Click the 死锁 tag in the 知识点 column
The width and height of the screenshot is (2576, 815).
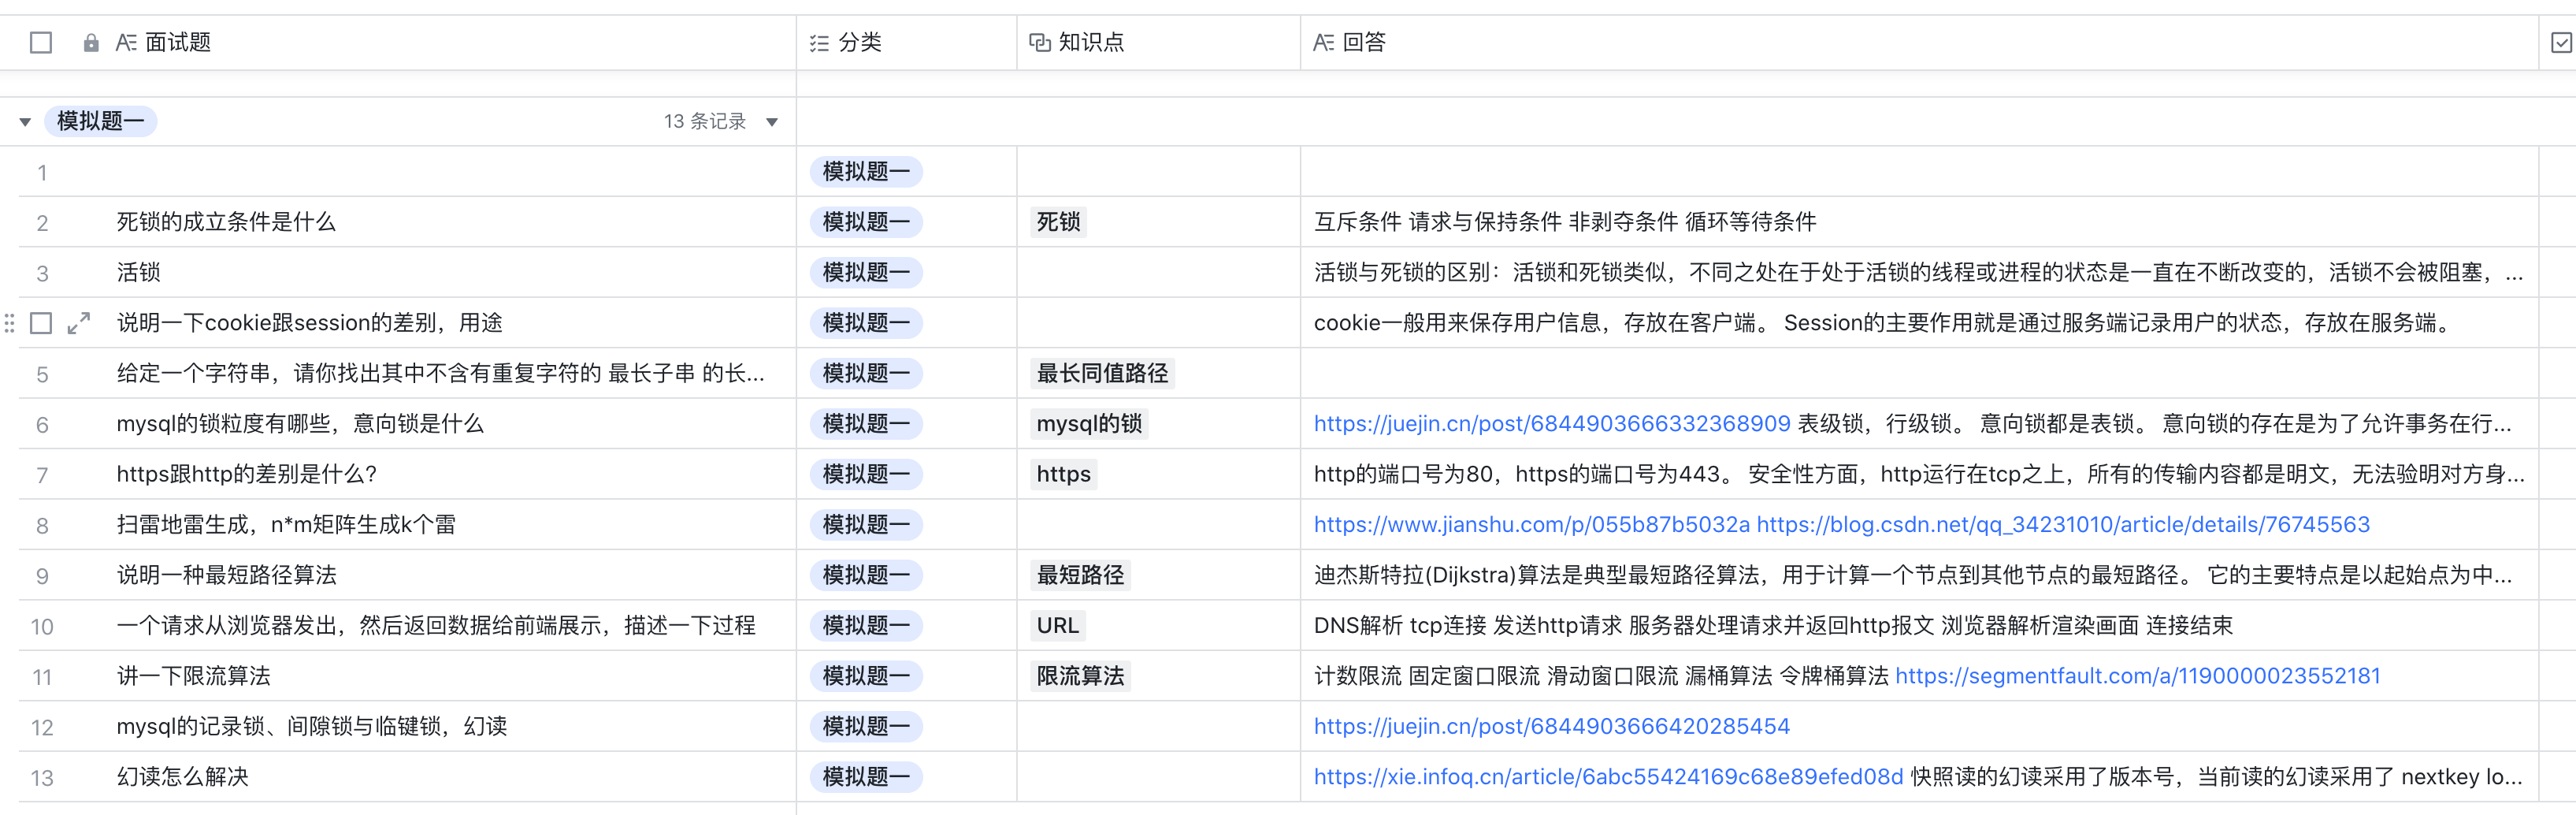(1057, 222)
